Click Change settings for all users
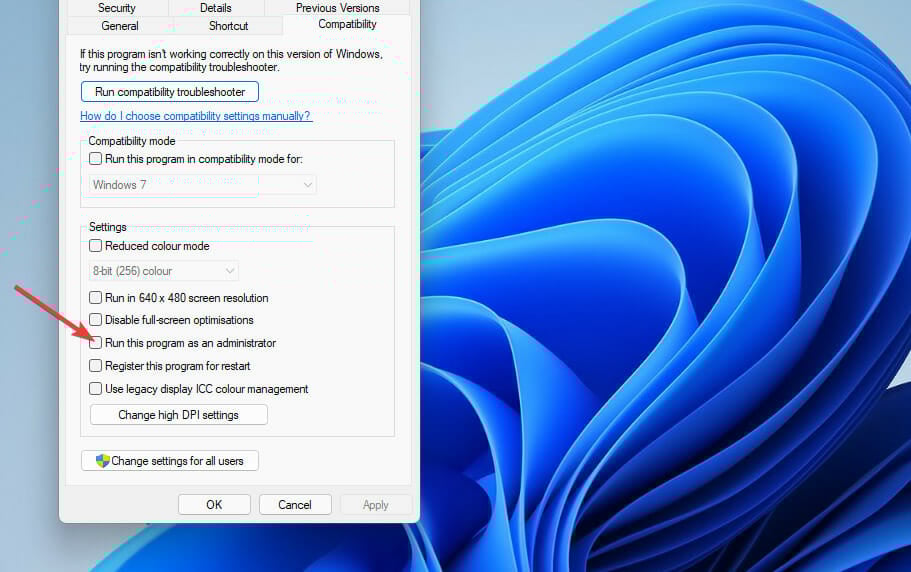The width and height of the screenshot is (911, 572). tap(170, 461)
